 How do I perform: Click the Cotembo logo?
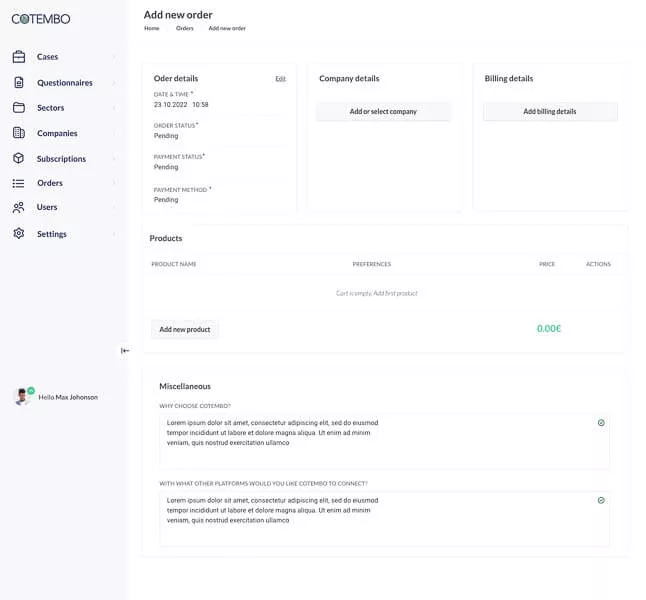(x=41, y=19)
